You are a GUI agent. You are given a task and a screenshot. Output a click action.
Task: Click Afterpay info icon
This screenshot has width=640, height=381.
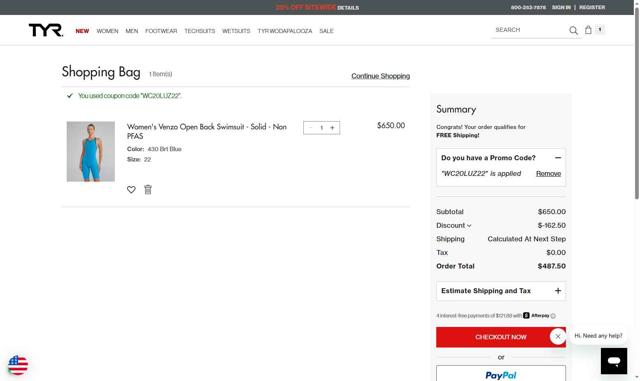pos(553,316)
